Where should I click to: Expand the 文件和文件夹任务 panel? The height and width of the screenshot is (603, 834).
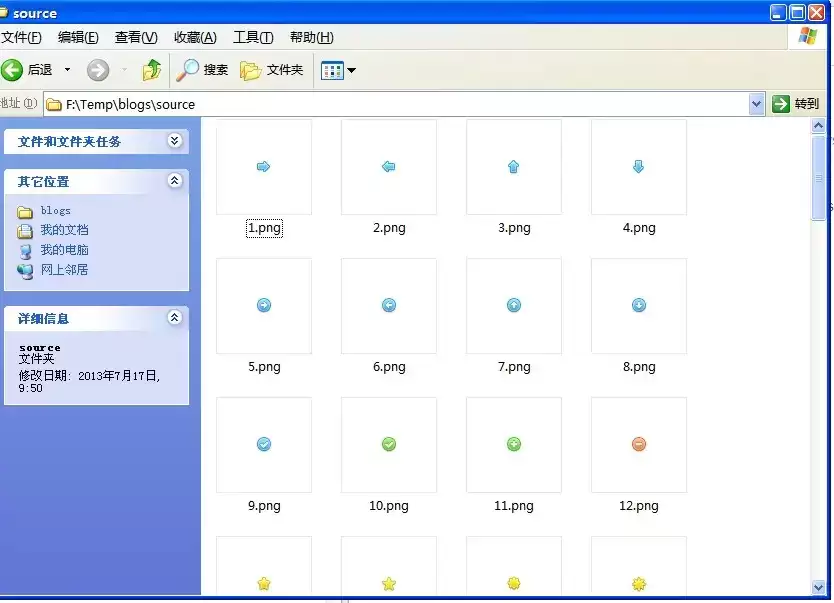pyautogui.click(x=174, y=140)
